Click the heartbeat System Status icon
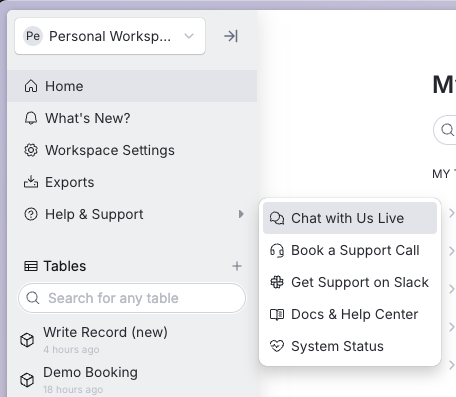The height and width of the screenshot is (397, 456). click(x=277, y=346)
